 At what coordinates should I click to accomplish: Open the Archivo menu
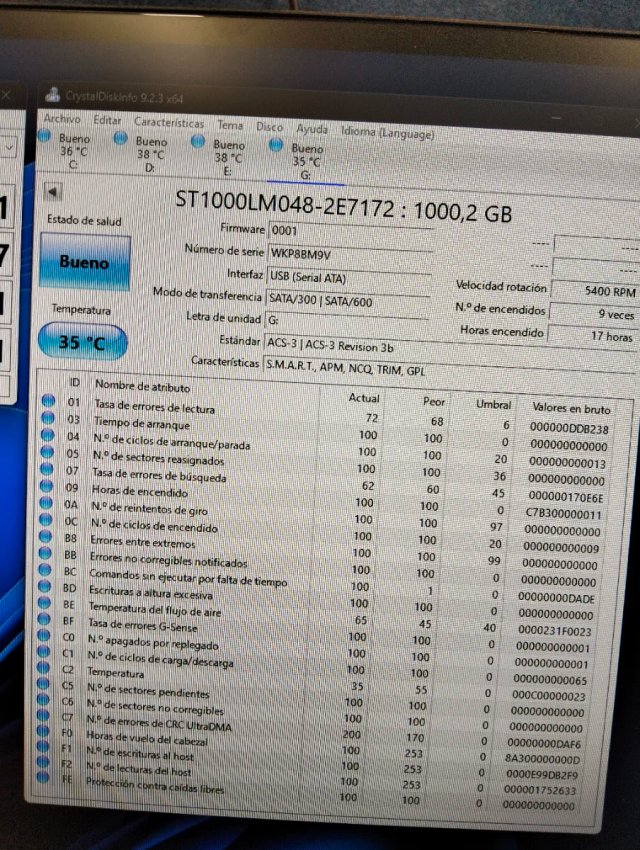[62, 119]
